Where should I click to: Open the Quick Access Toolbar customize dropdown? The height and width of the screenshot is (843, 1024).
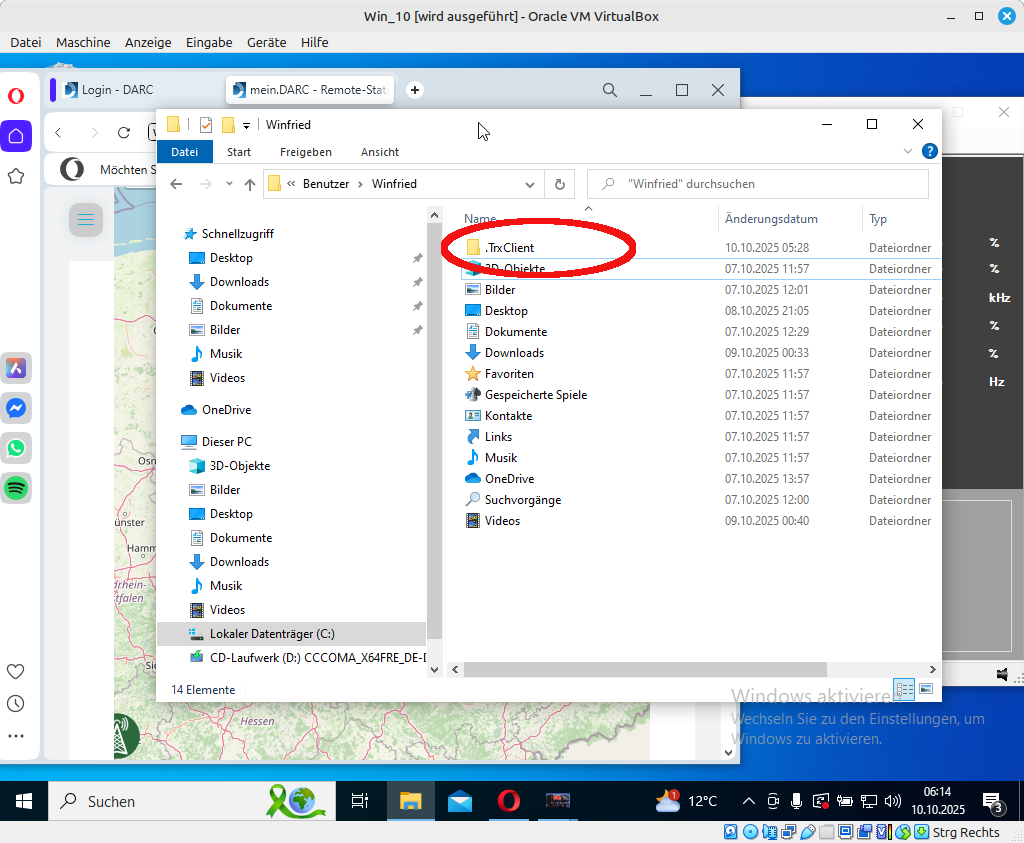click(x=246, y=125)
